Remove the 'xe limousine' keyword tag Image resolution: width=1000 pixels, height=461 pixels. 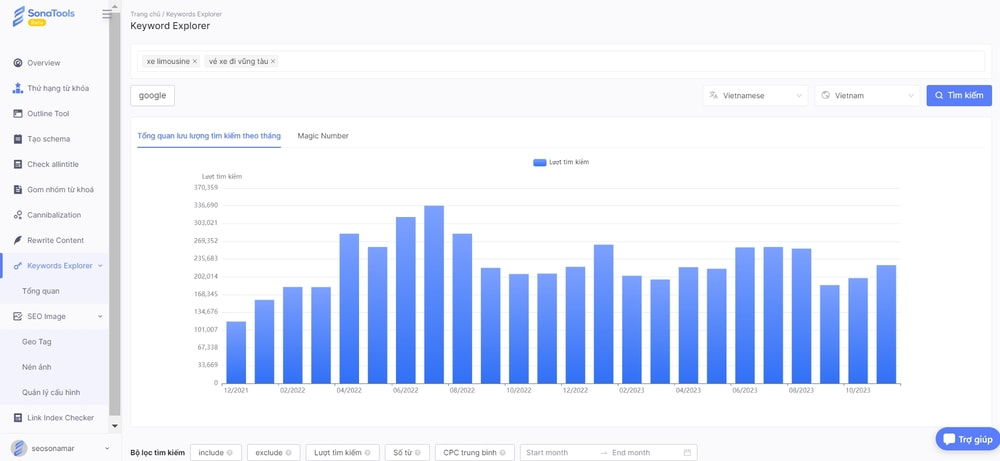pos(195,62)
